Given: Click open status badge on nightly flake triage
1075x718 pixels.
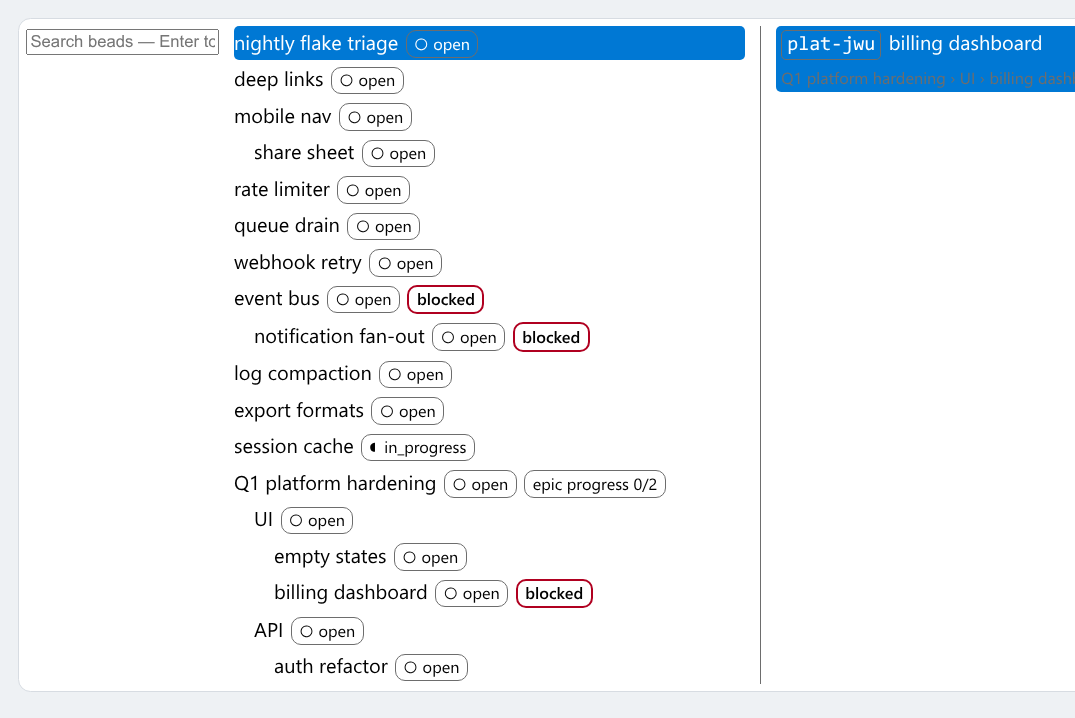Looking at the screenshot, I should point(442,45).
